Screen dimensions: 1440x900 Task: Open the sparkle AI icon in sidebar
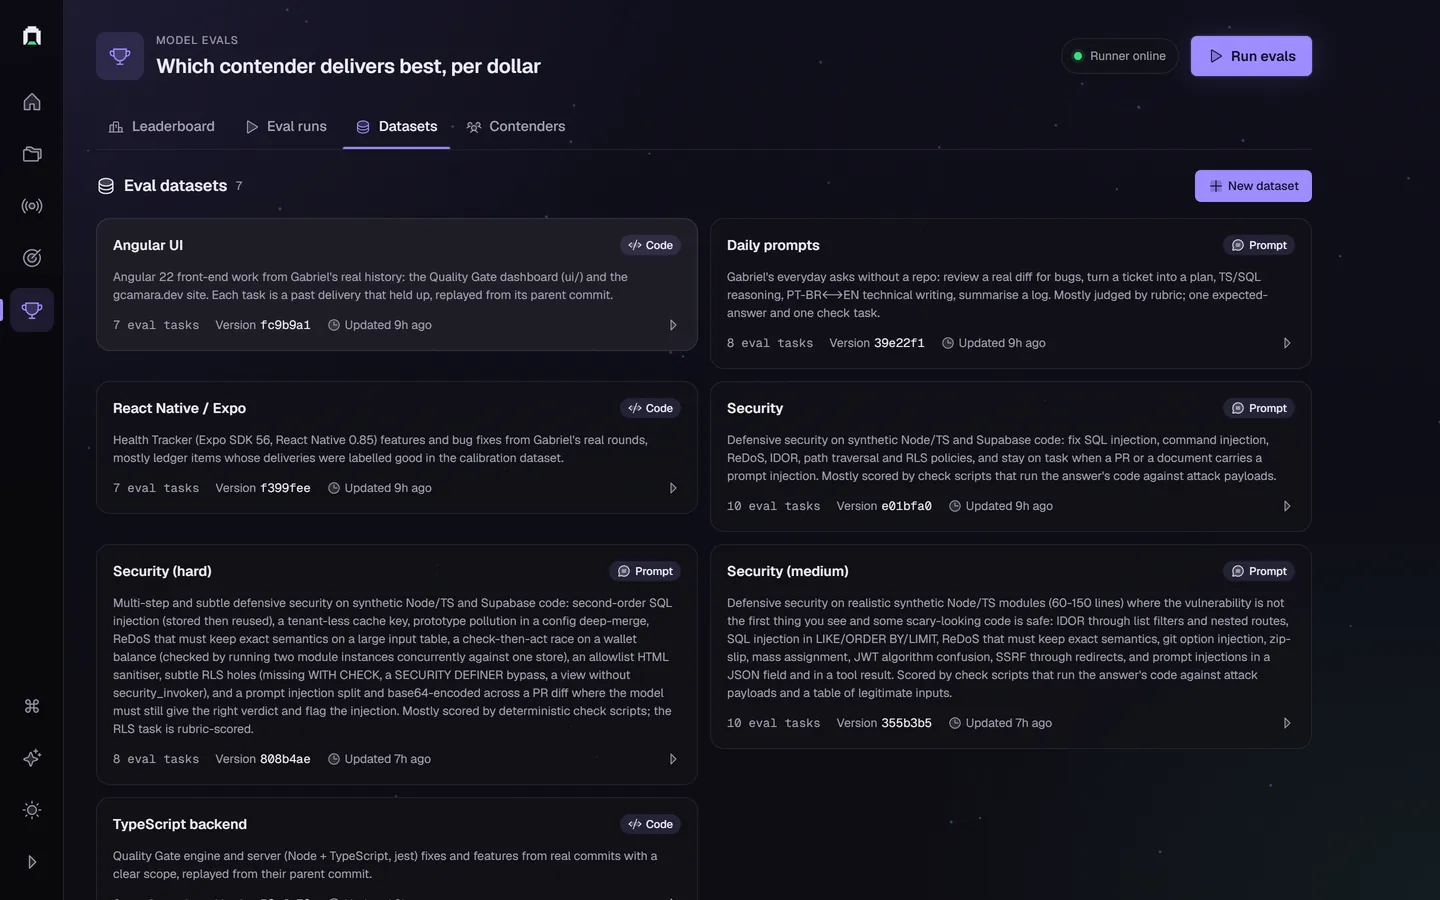pos(32,758)
